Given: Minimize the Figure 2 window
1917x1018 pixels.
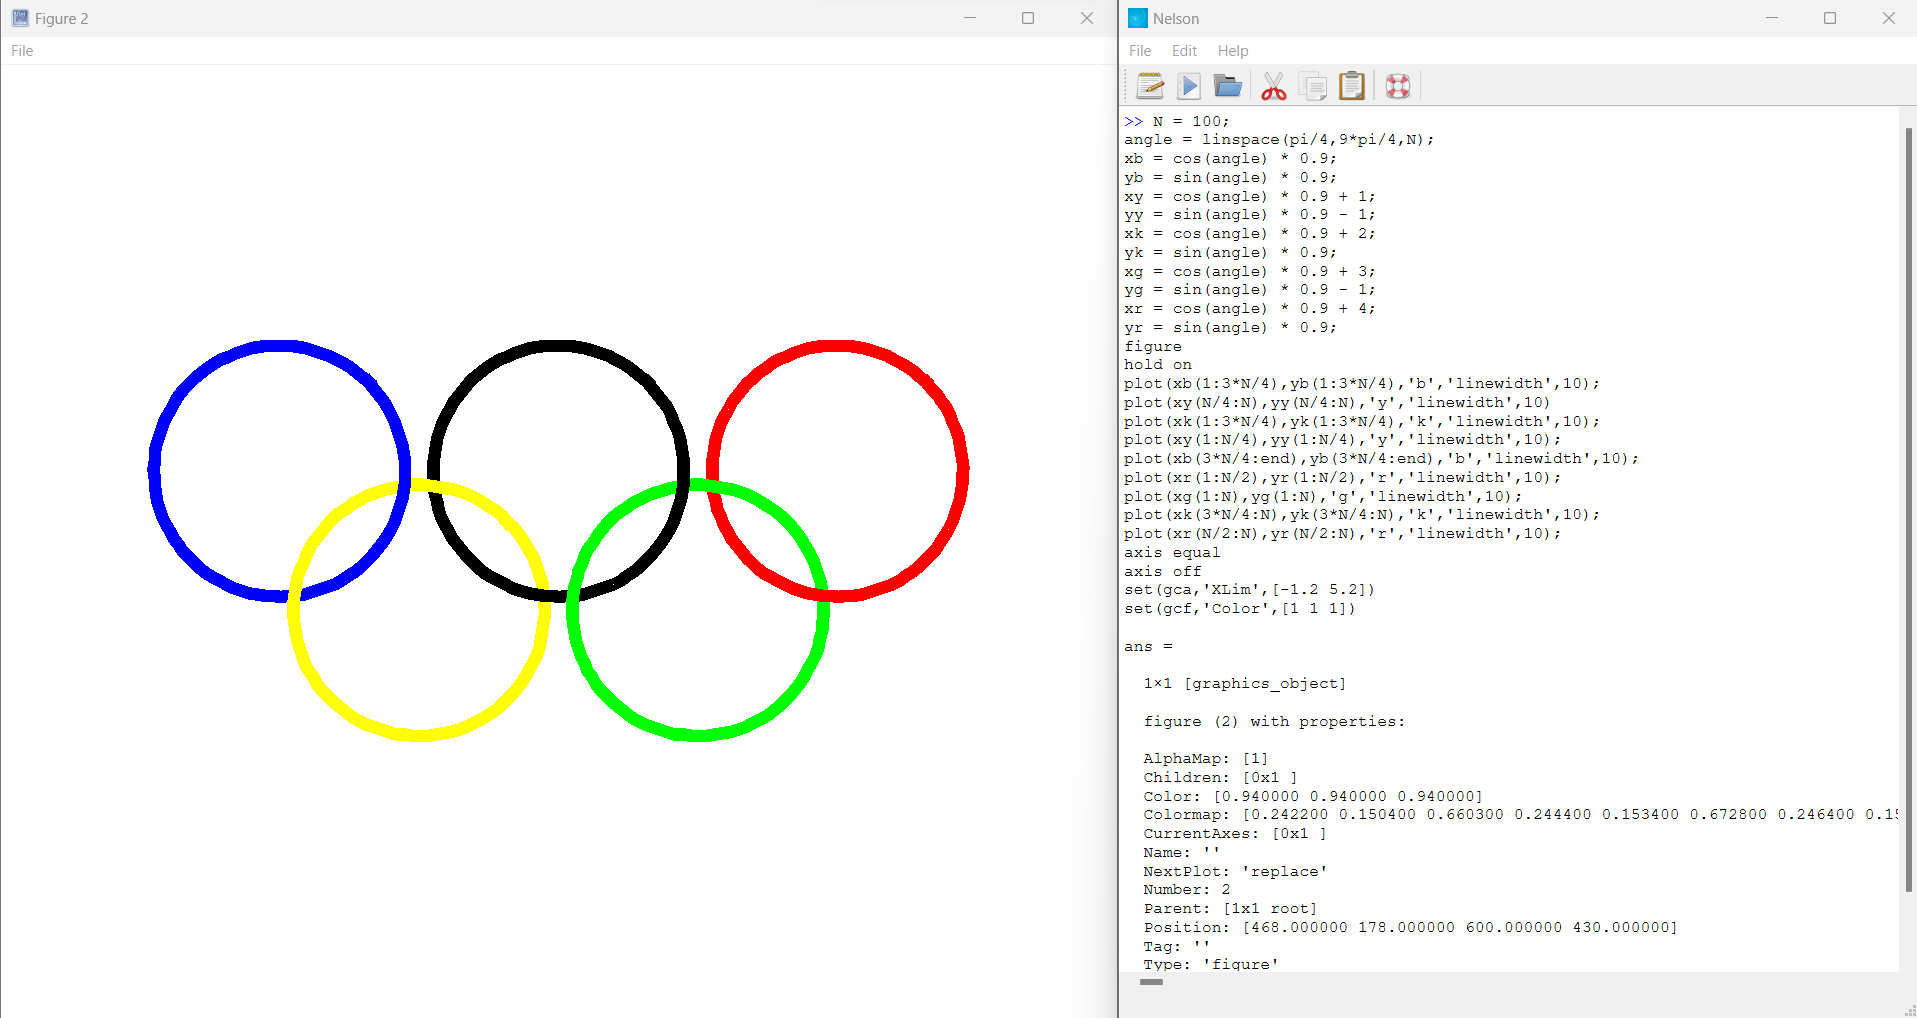Looking at the screenshot, I should coord(969,18).
